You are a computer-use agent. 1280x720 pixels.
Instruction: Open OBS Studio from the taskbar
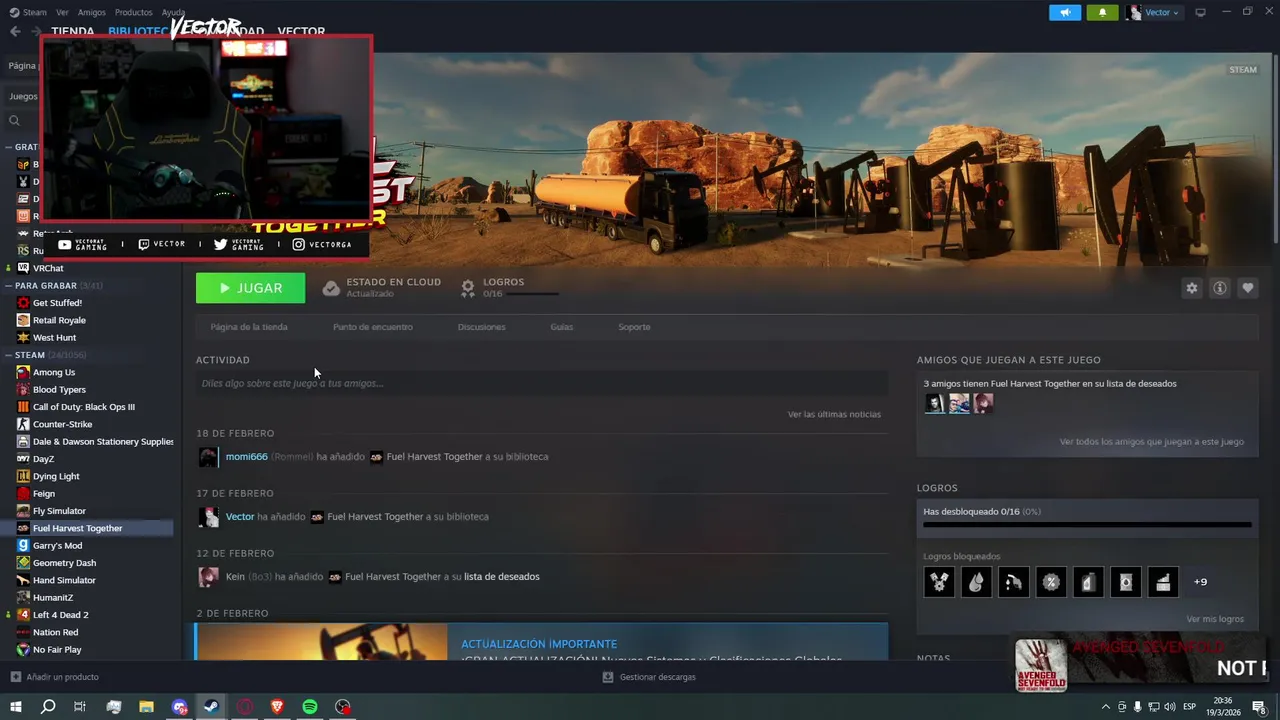click(343, 707)
